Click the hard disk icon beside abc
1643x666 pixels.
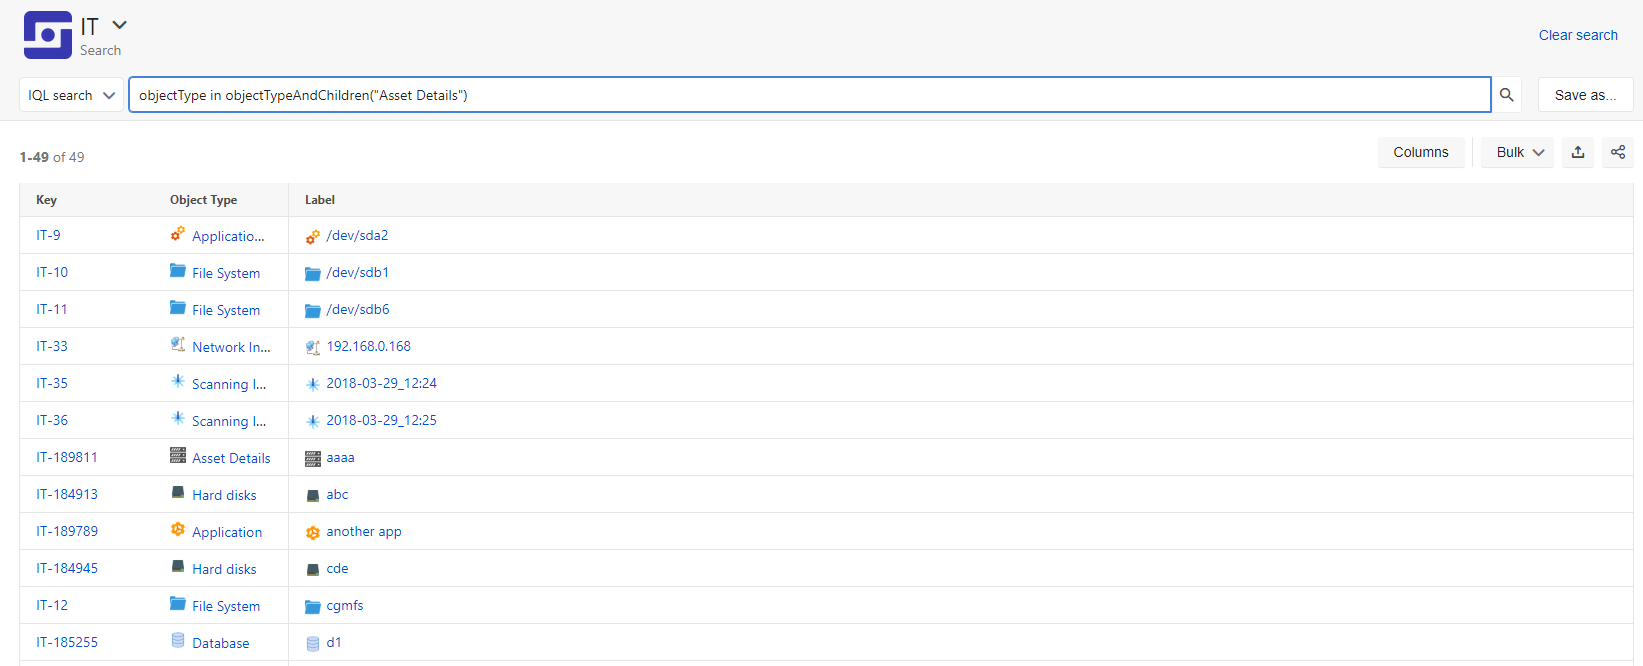coord(313,495)
